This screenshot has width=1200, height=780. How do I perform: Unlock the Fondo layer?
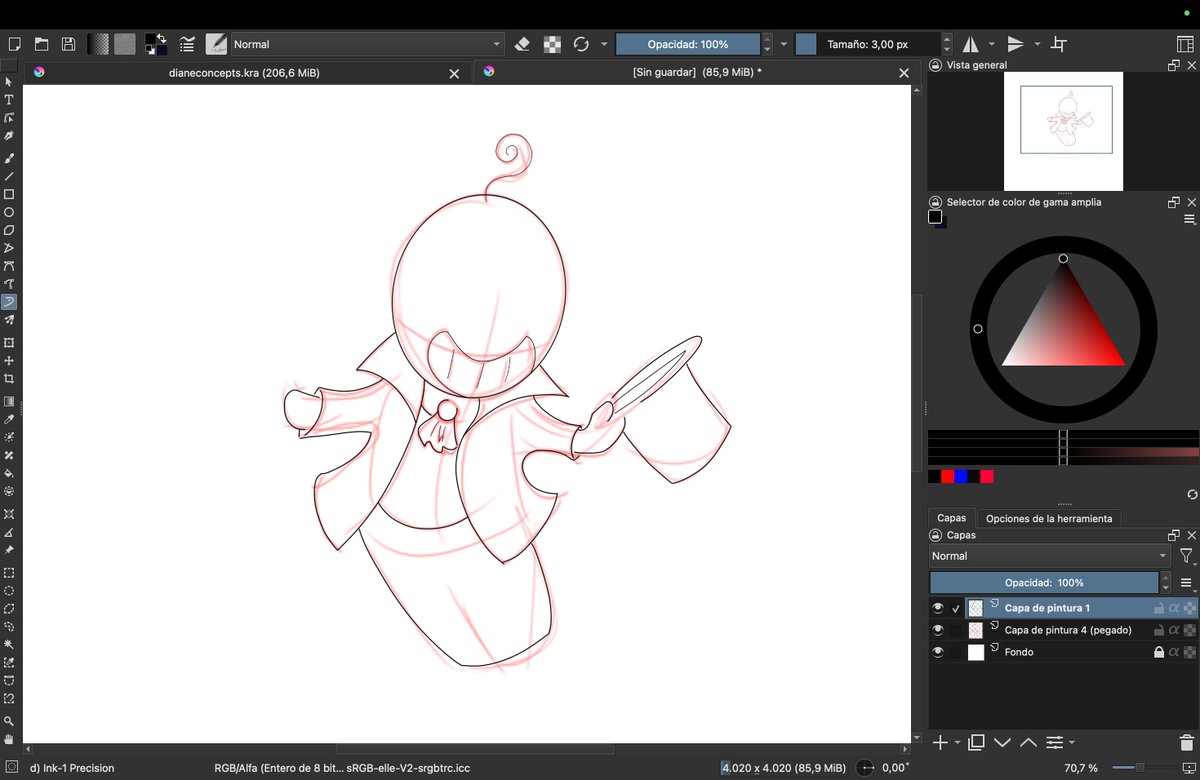(1159, 652)
